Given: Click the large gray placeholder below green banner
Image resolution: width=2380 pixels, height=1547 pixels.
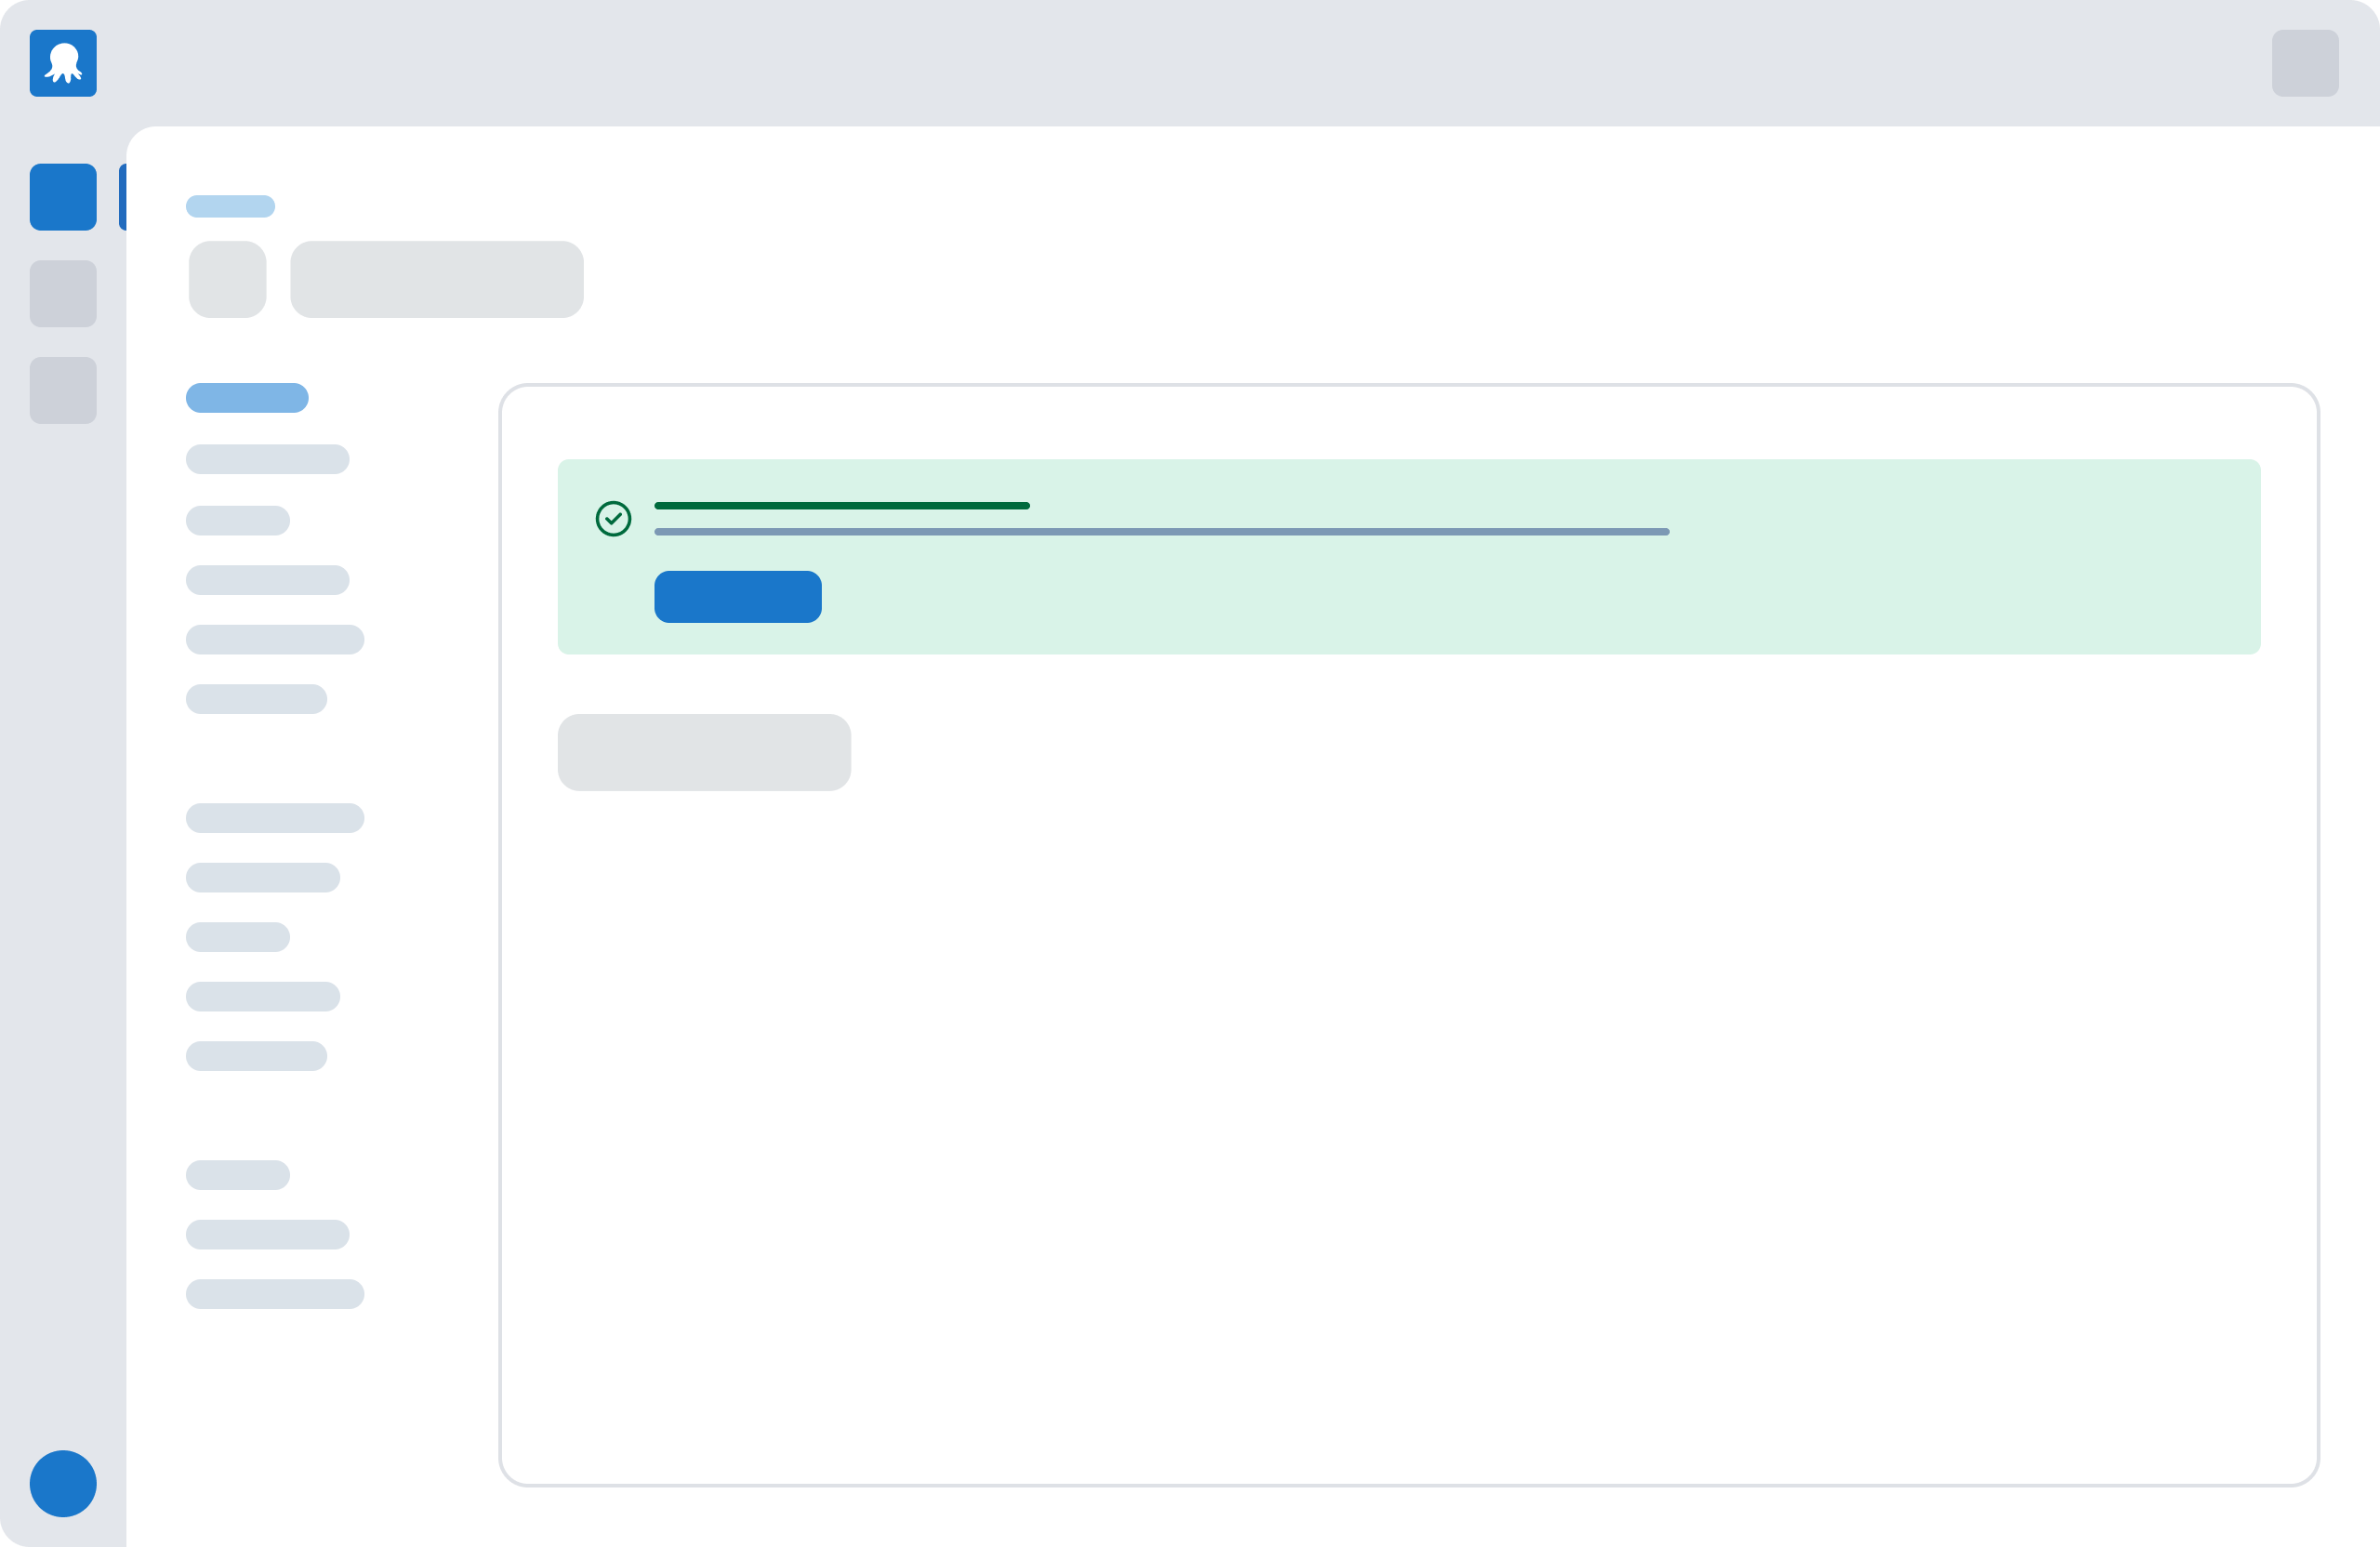Looking at the screenshot, I should click(x=704, y=753).
